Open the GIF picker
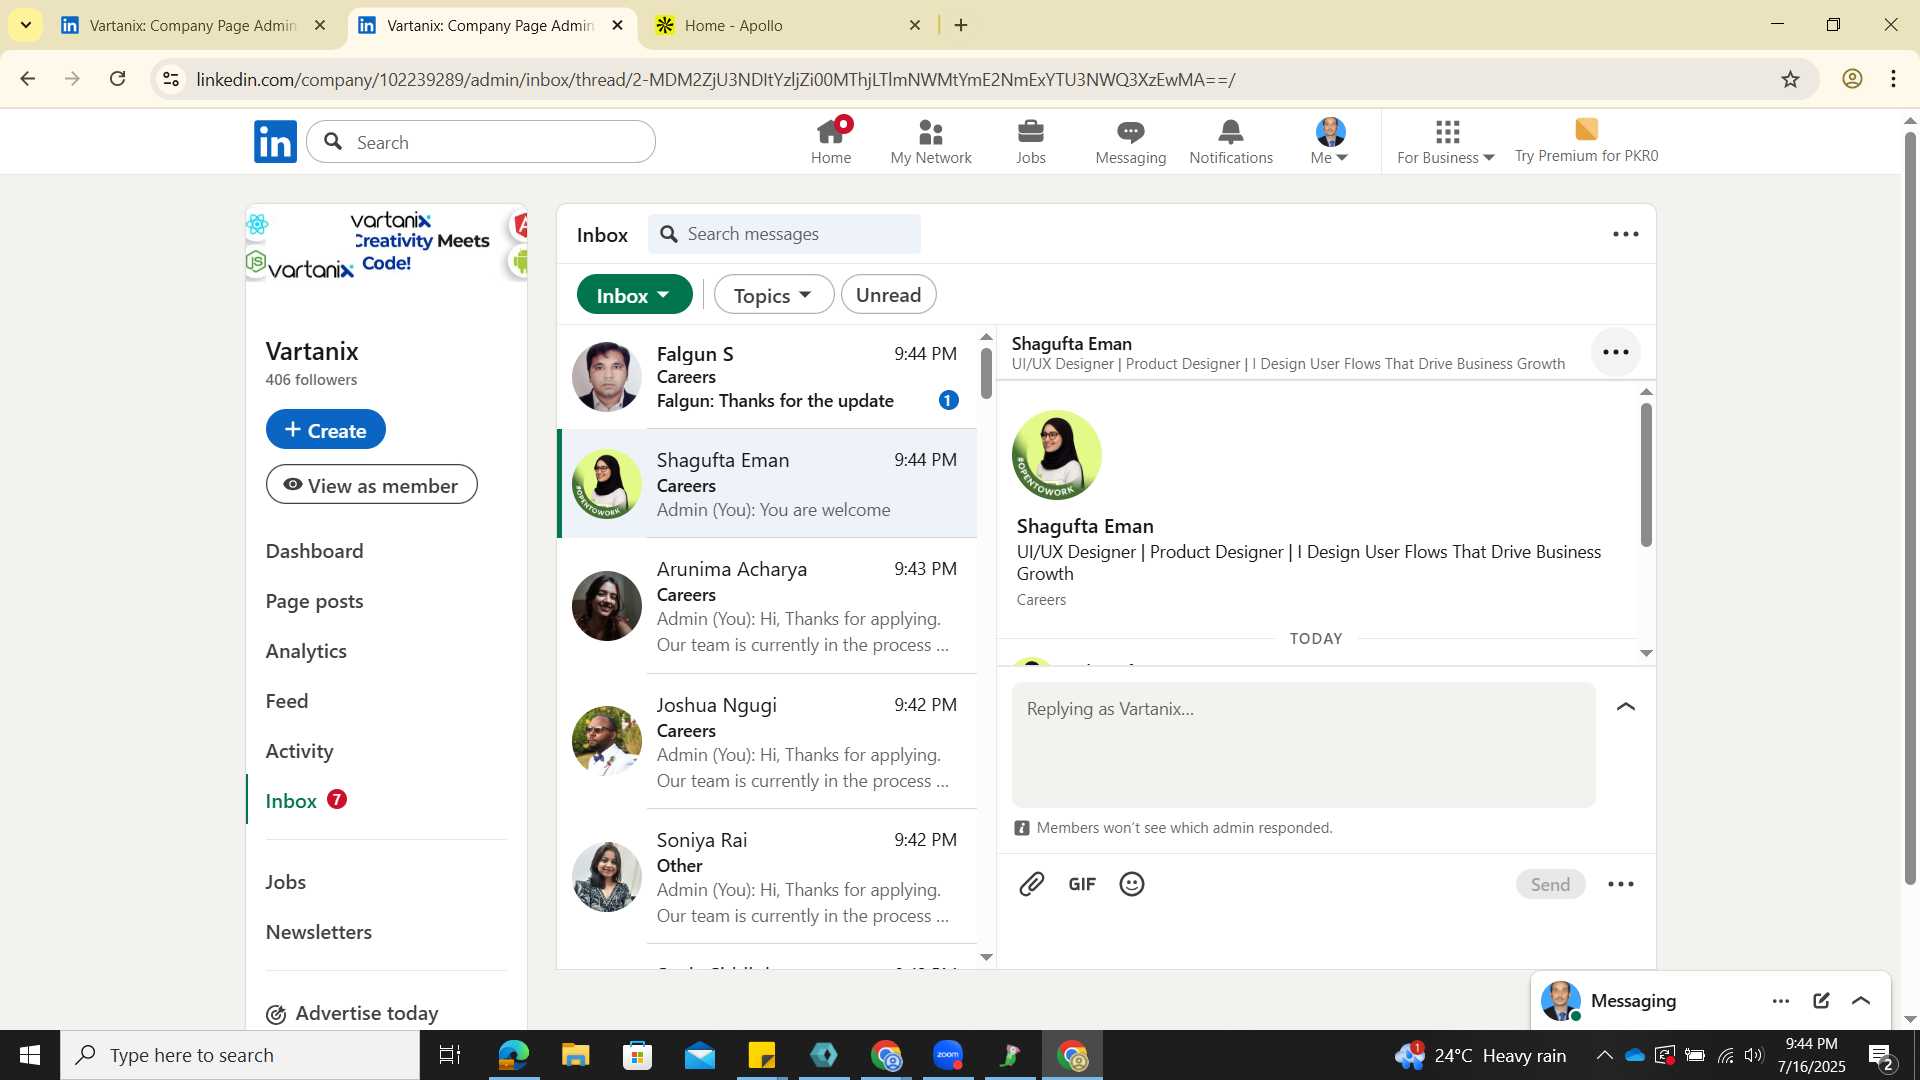The width and height of the screenshot is (1920, 1080). coord(1082,884)
